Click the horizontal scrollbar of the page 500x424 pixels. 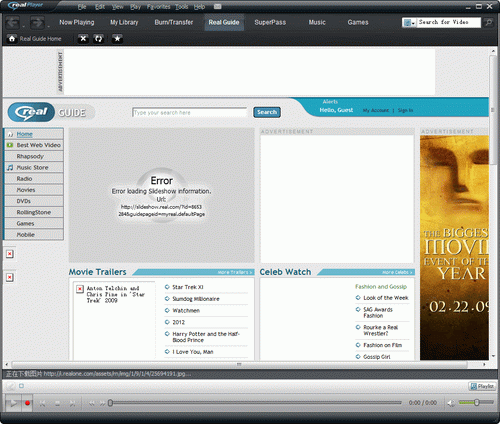(x=239, y=365)
